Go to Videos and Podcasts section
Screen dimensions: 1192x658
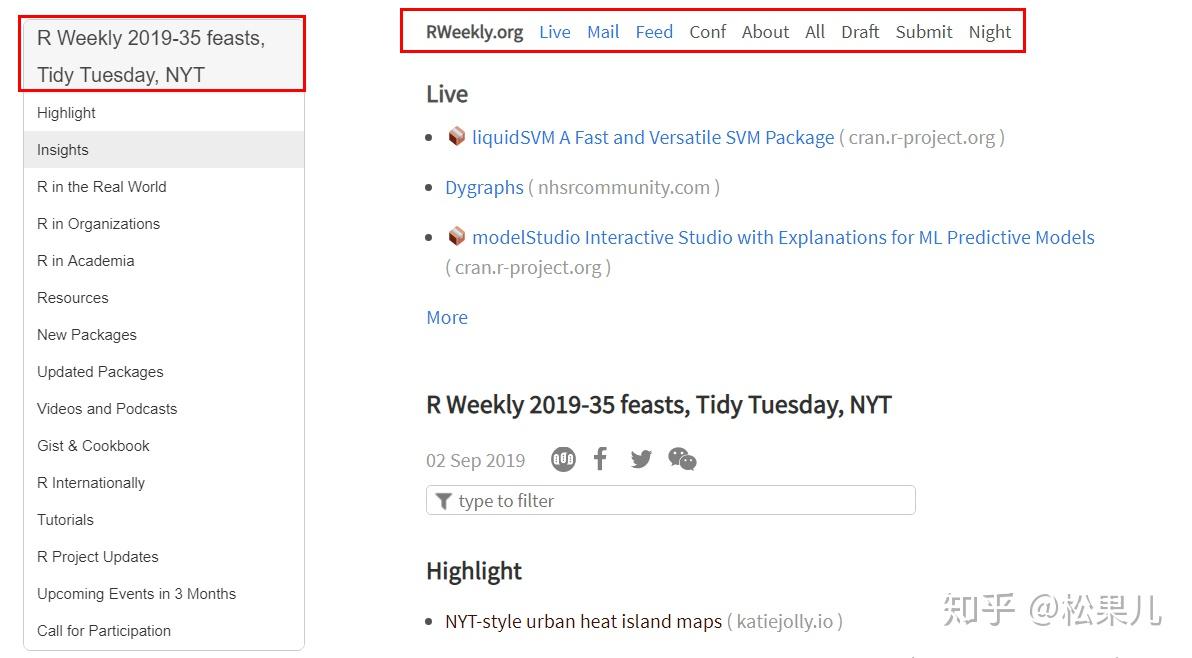pos(107,409)
